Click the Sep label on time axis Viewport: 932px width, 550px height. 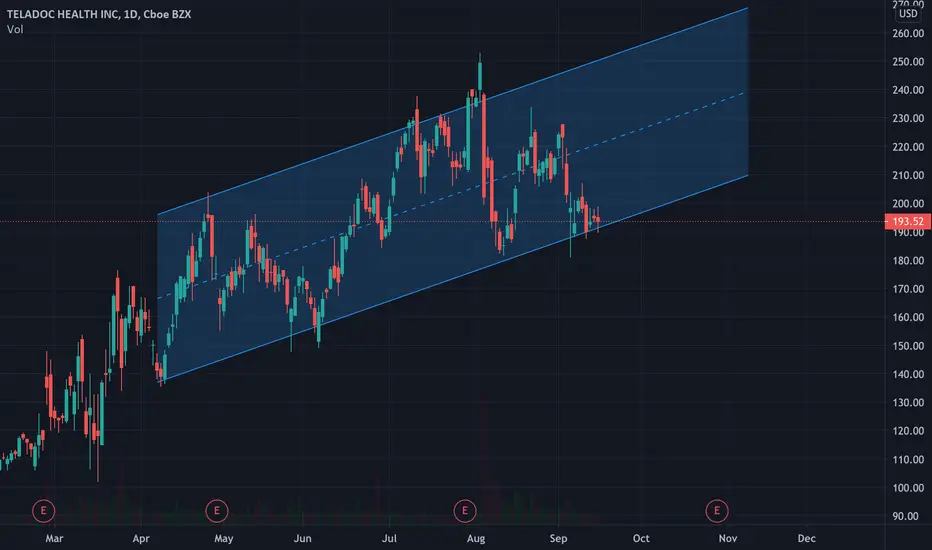(558, 539)
